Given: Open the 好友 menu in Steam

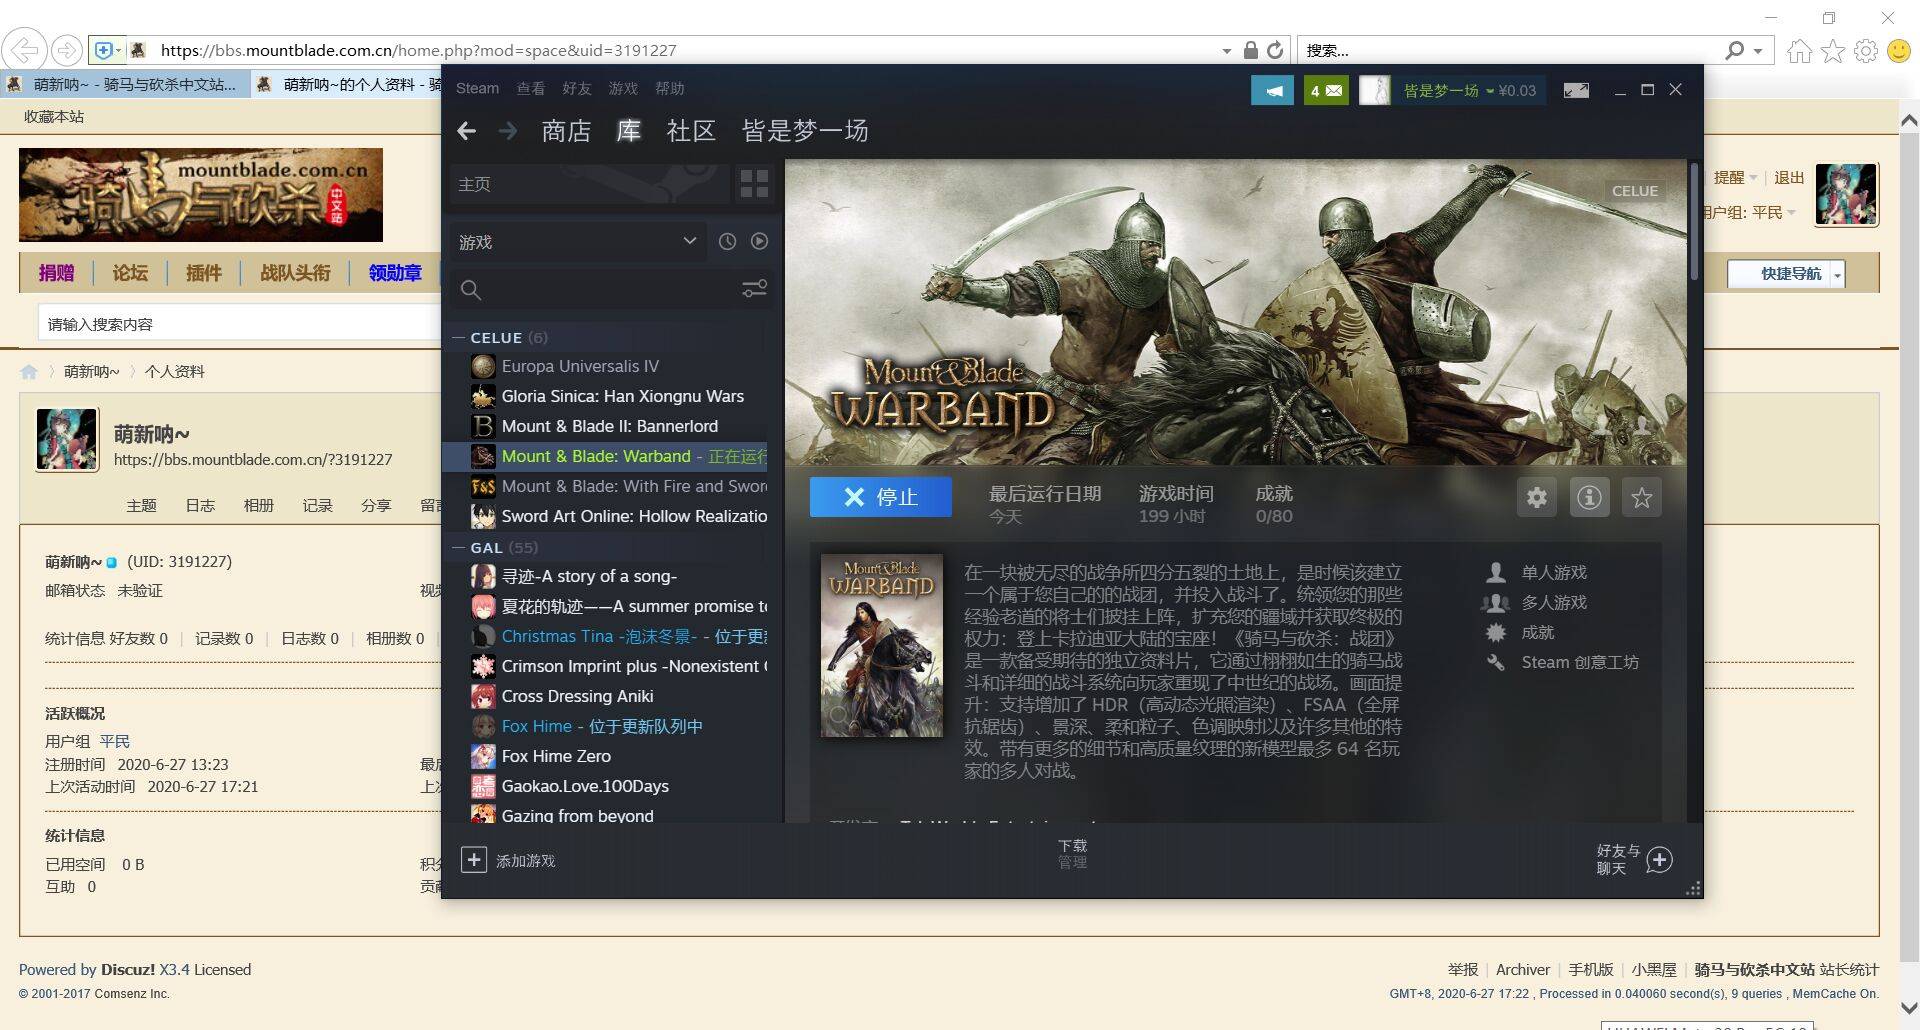Looking at the screenshot, I should (x=577, y=88).
